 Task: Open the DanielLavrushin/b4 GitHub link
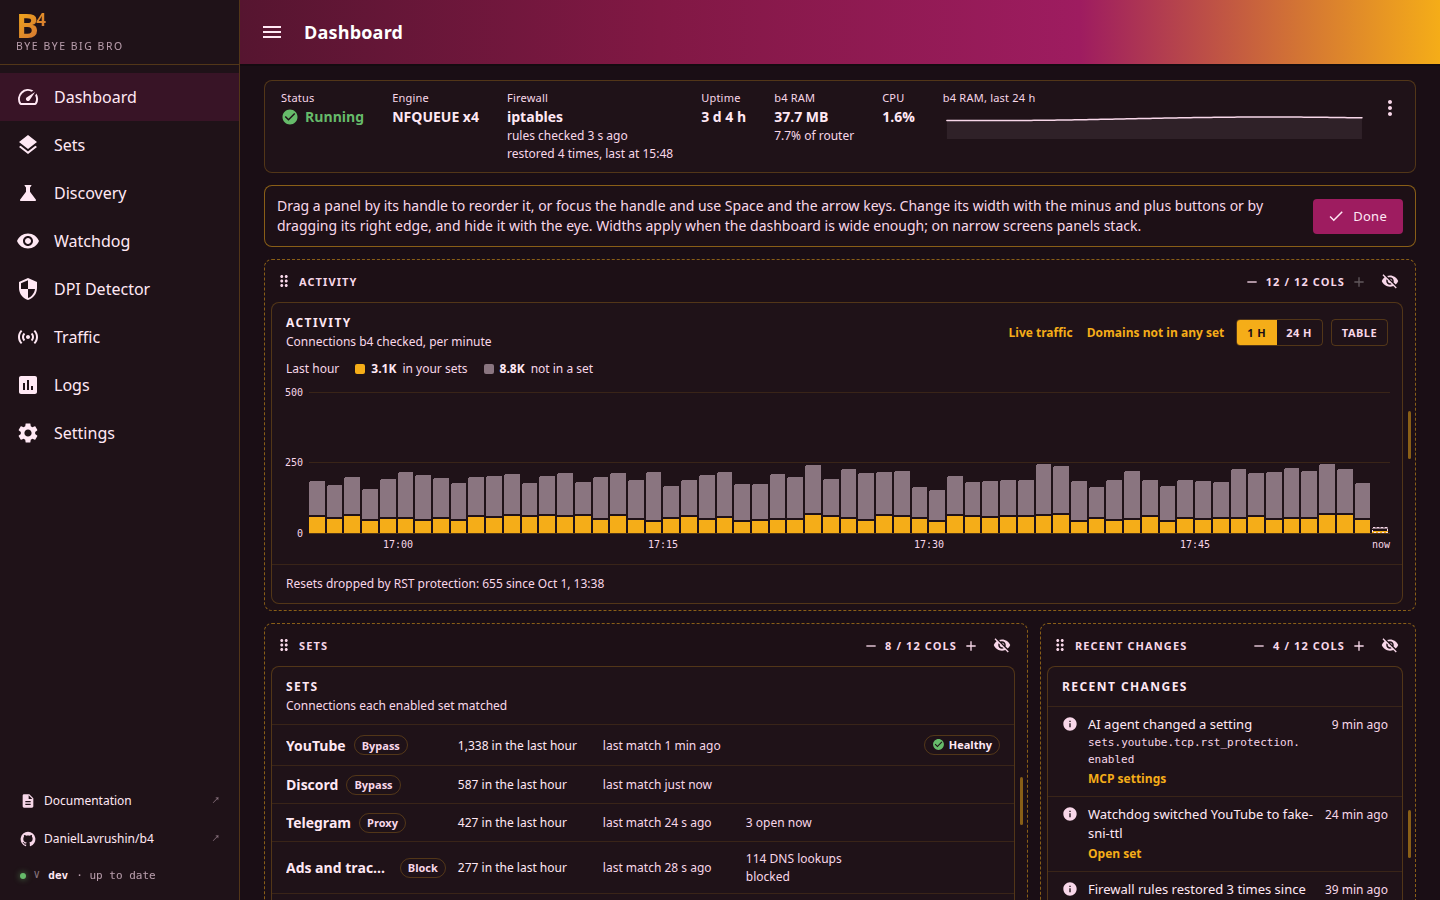(120, 839)
